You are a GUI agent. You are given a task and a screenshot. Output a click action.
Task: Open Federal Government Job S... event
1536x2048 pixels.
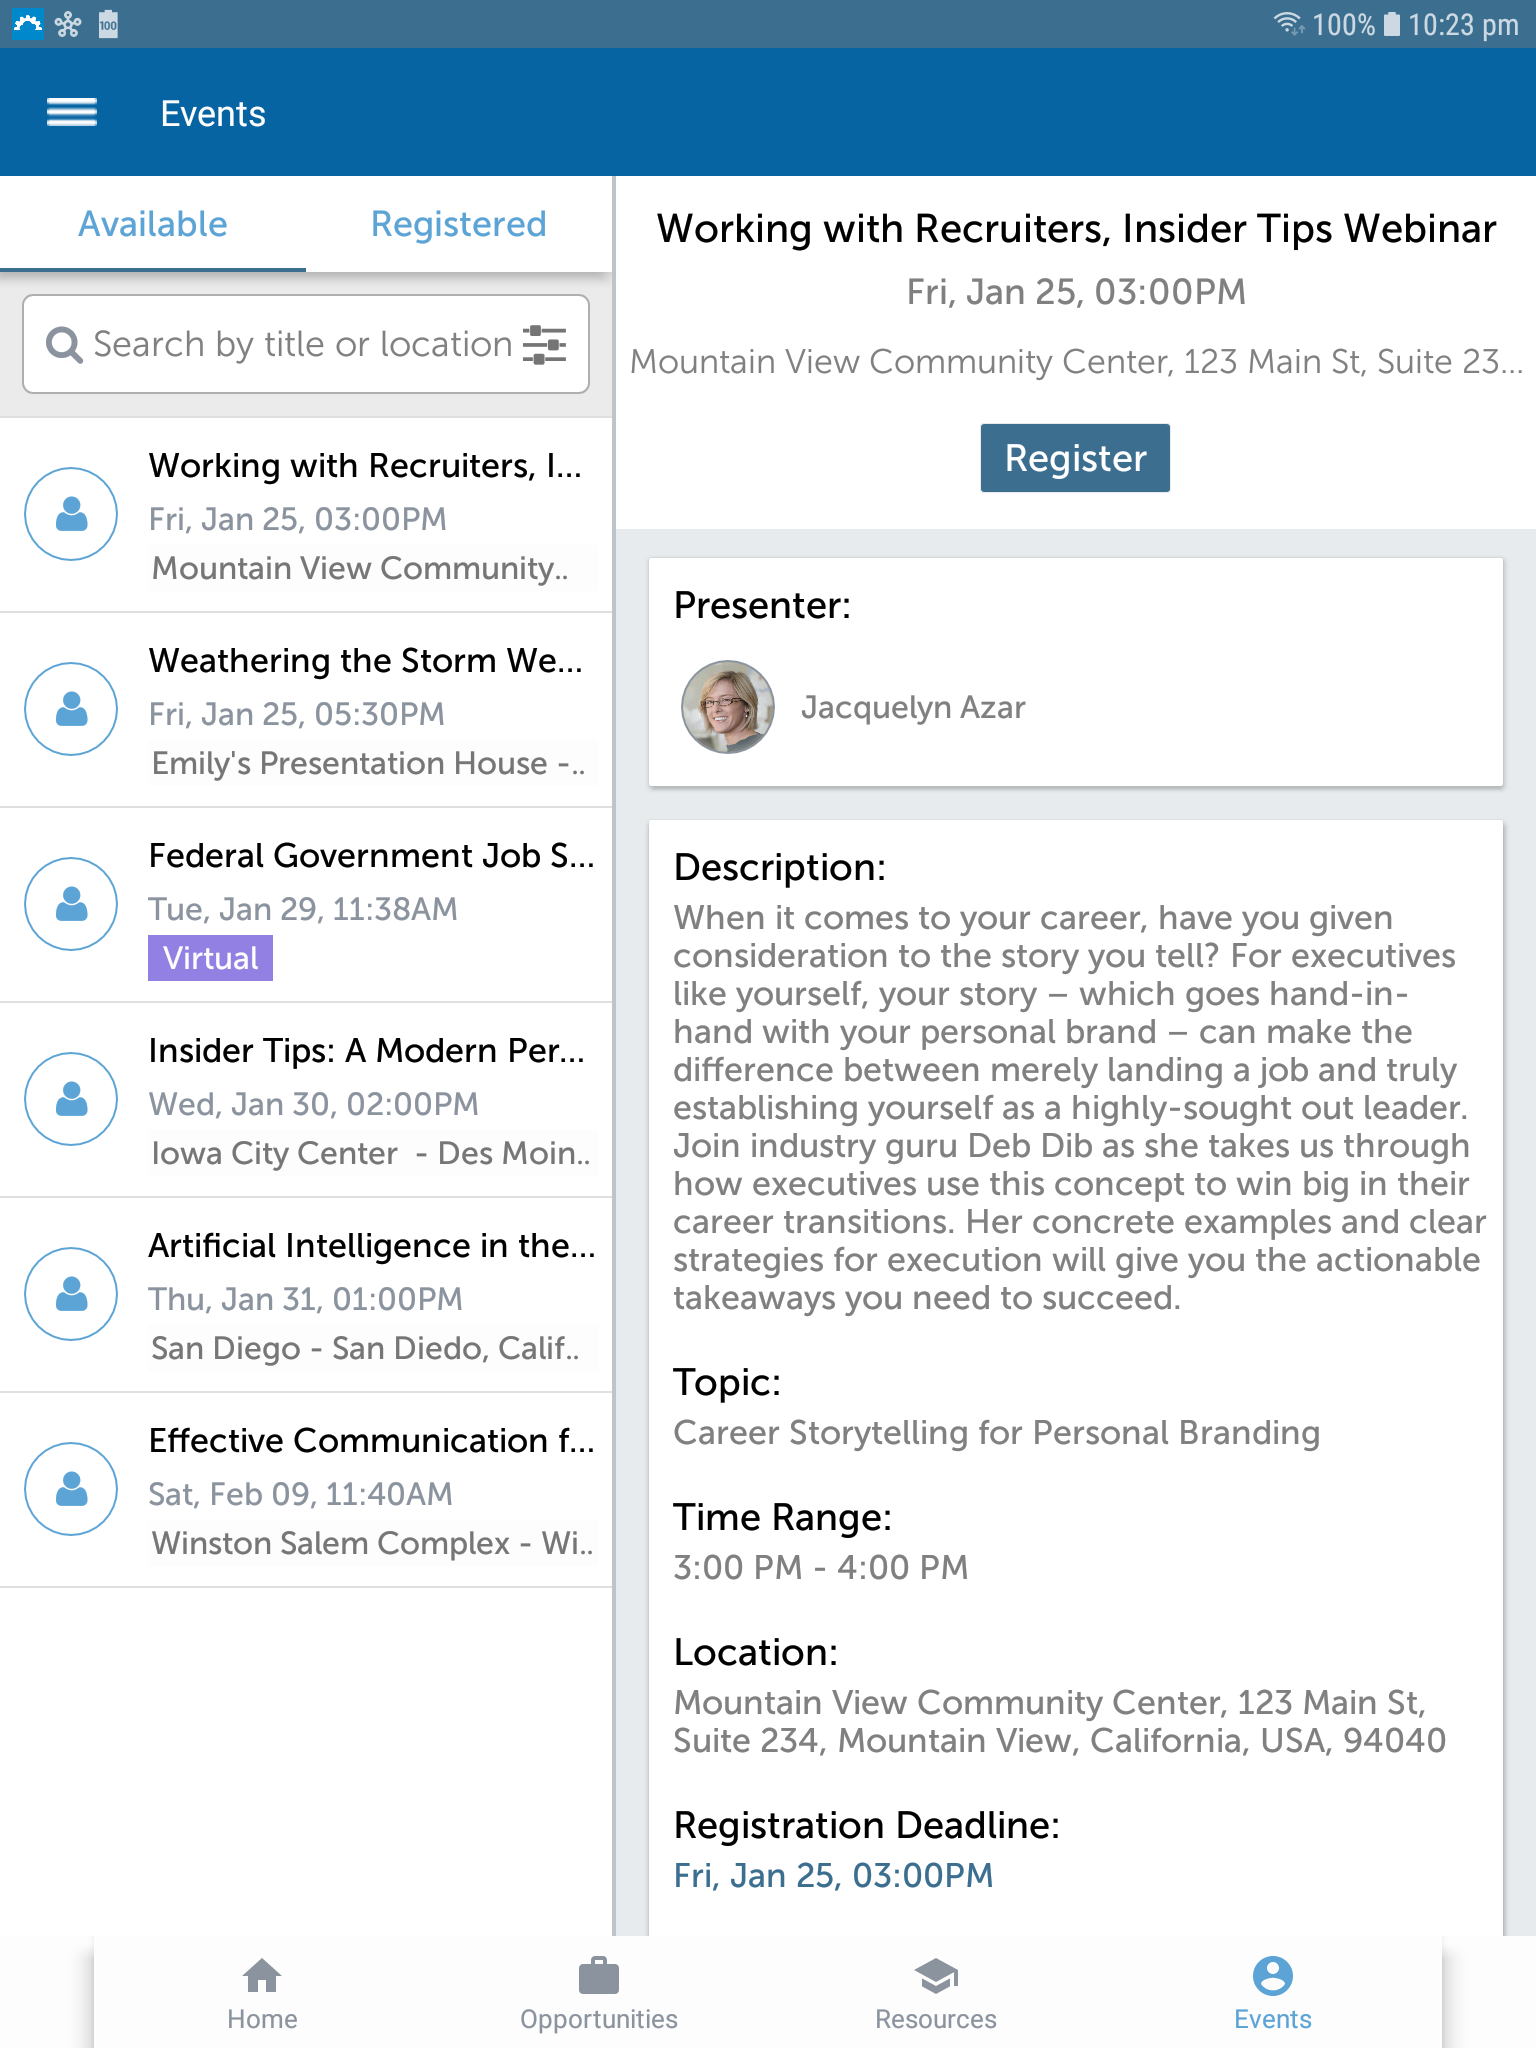pyautogui.click(x=306, y=904)
